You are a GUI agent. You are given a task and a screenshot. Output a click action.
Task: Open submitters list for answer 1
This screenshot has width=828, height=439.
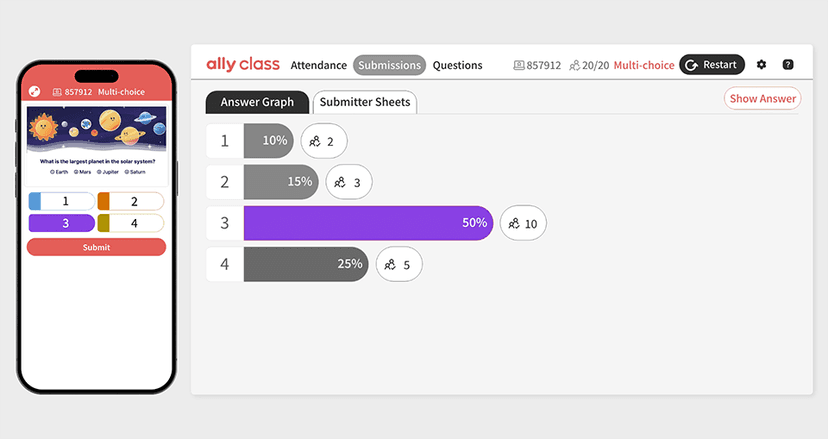pyautogui.click(x=323, y=141)
